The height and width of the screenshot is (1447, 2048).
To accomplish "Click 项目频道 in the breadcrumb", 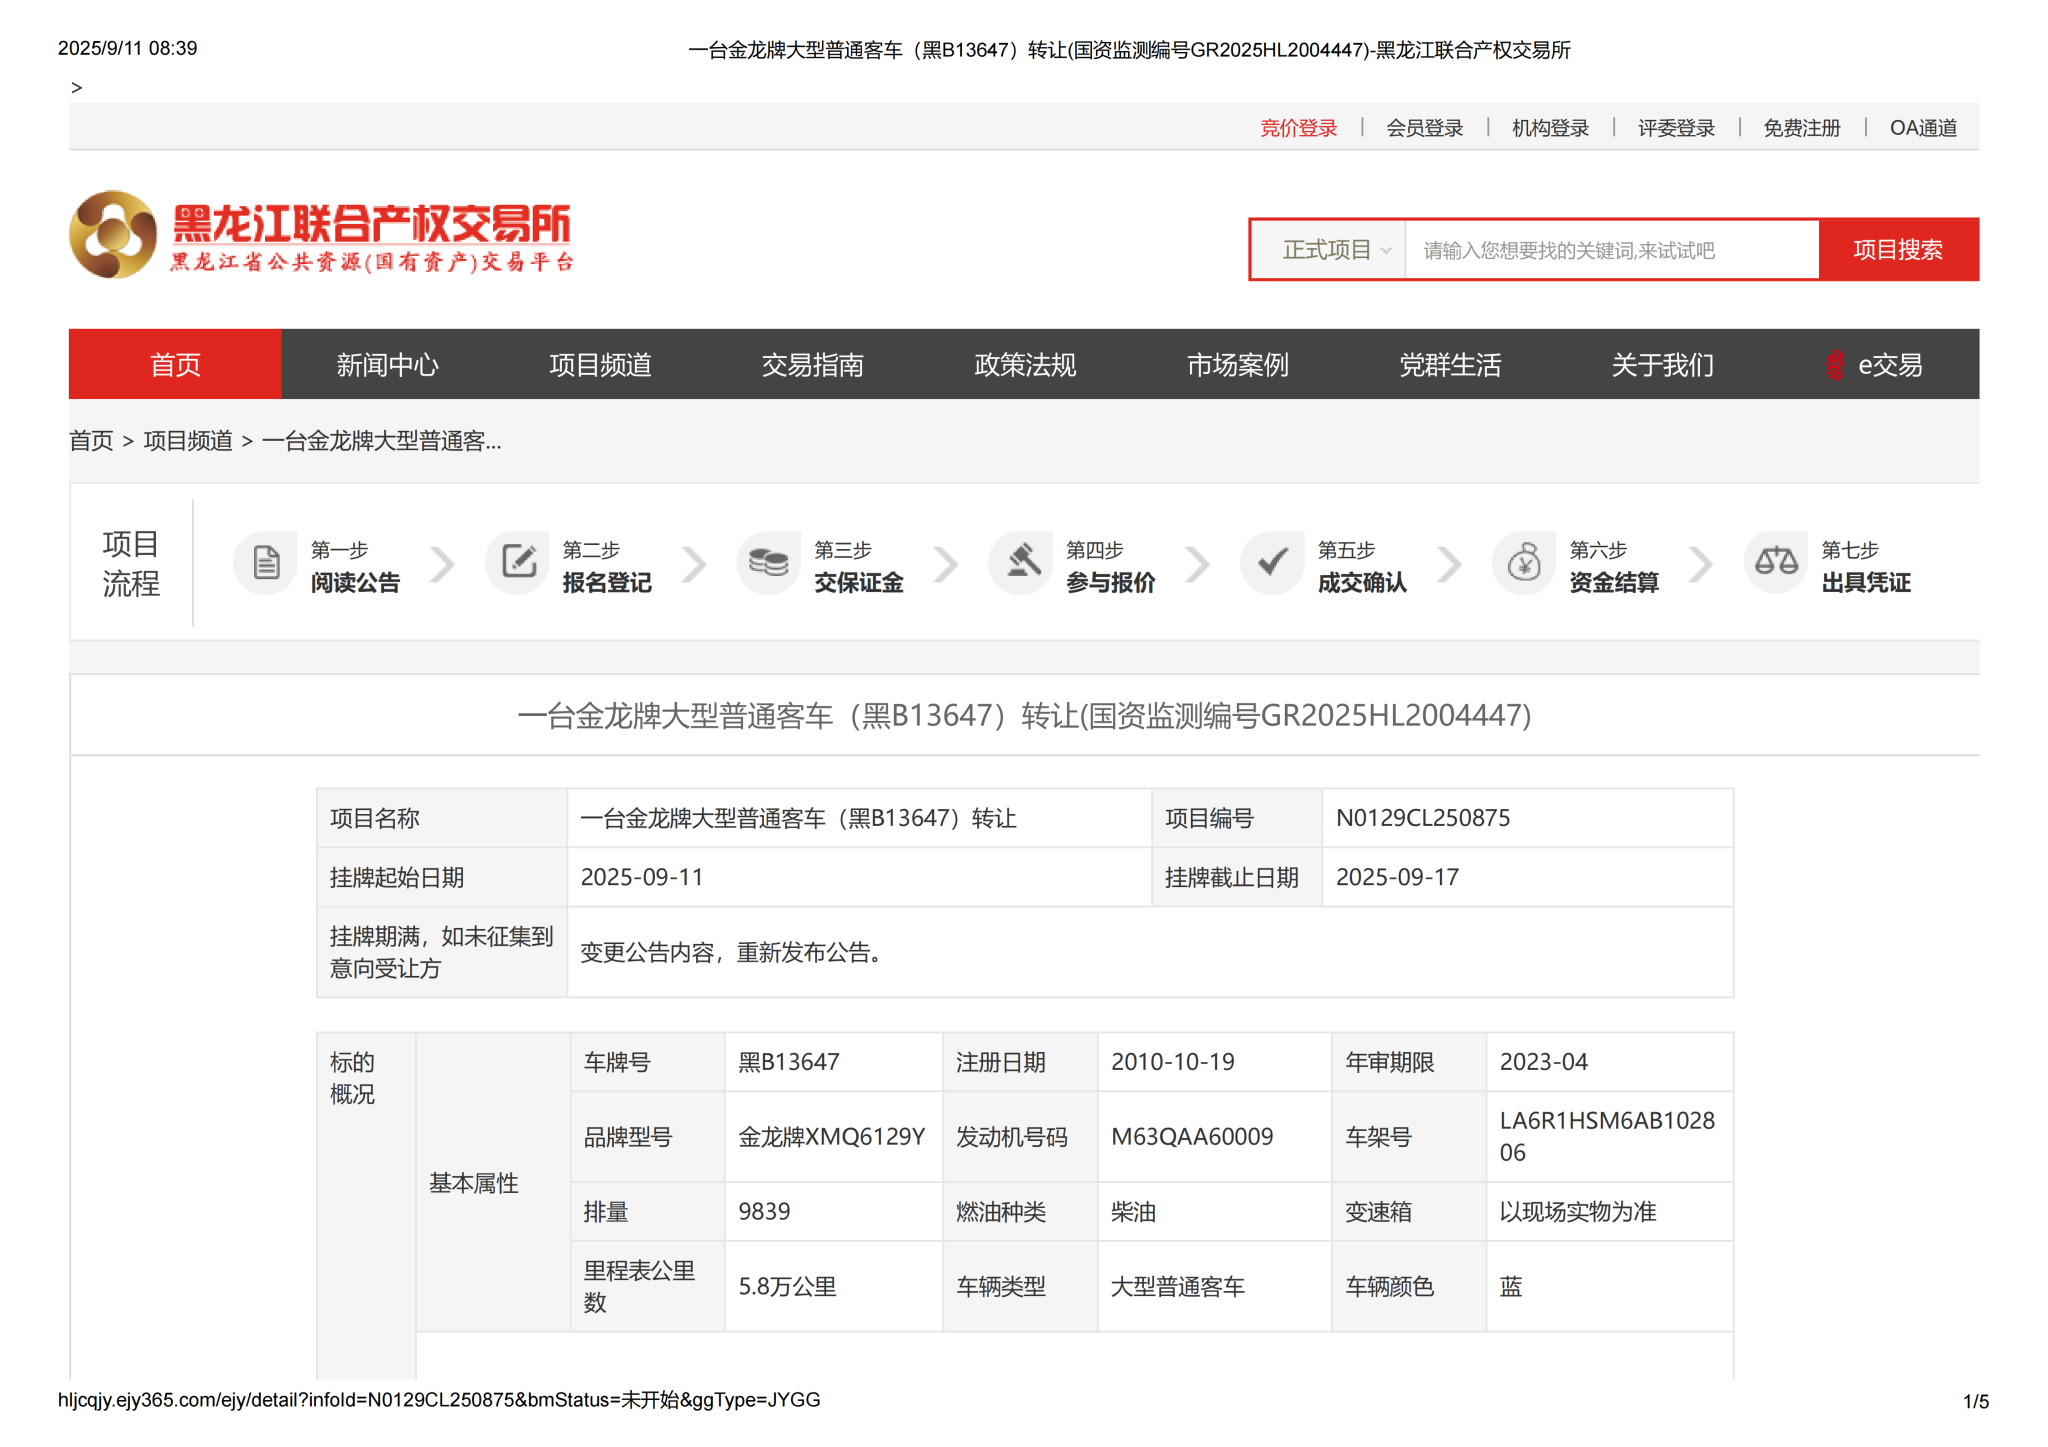I will (x=188, y=441).
